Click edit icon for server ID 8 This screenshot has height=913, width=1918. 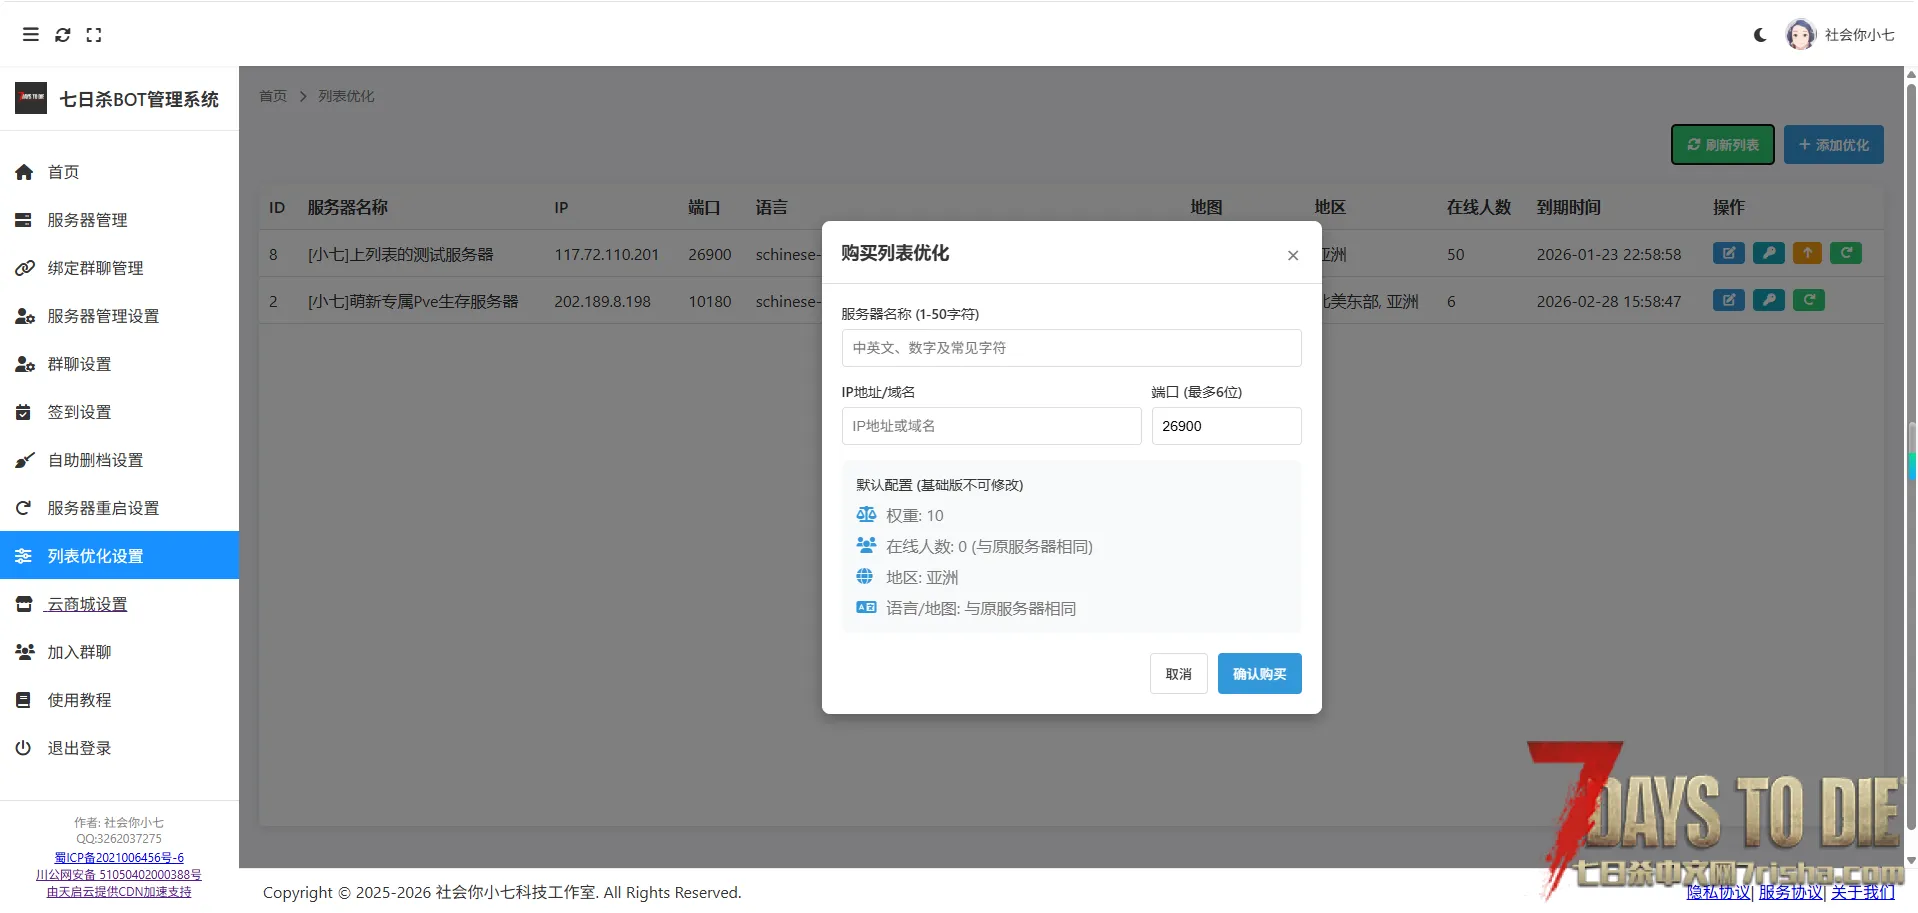1728,253
